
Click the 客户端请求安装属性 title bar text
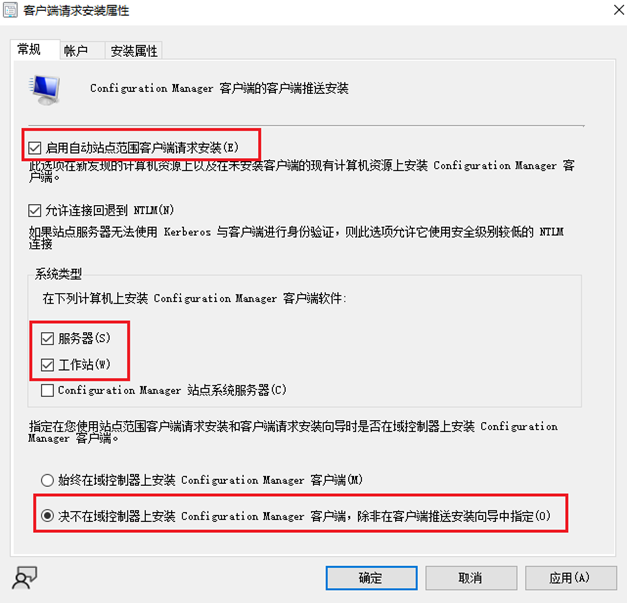tap(76, 10)
